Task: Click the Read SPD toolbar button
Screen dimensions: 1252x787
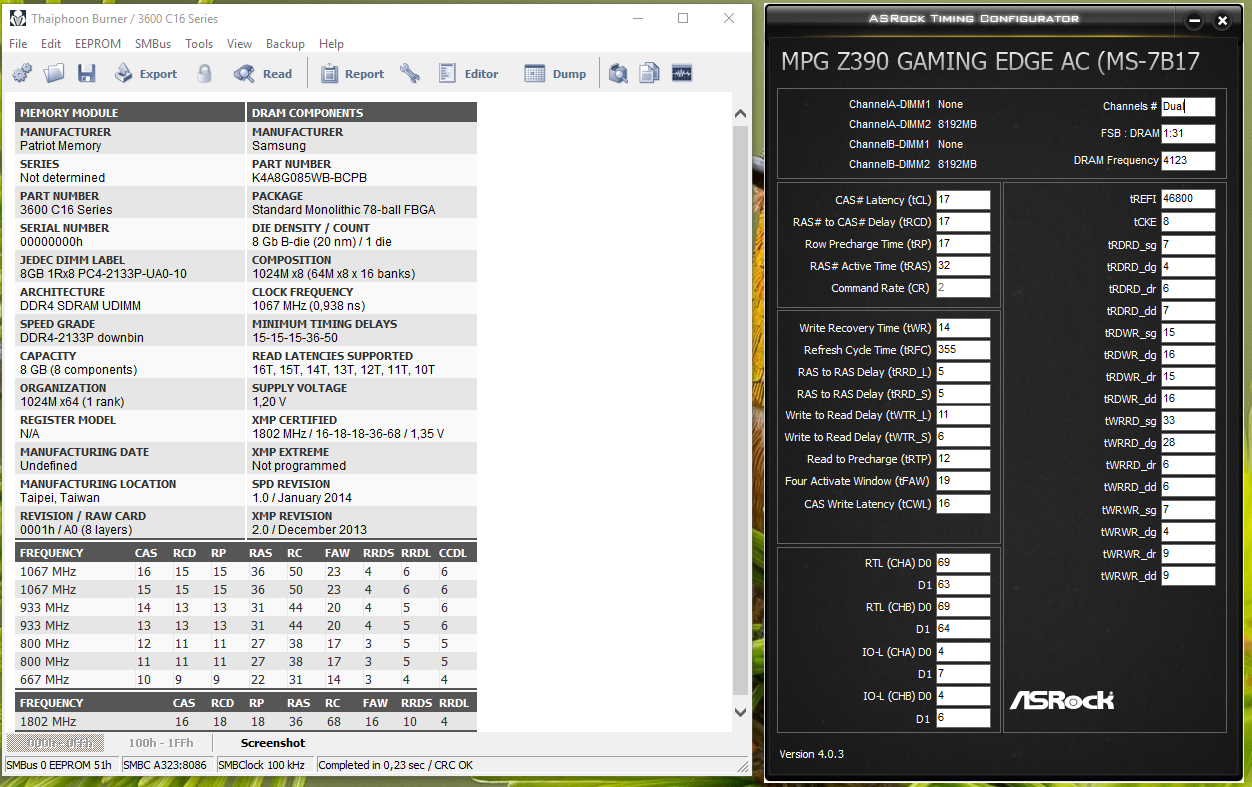Action: point(263,73)
